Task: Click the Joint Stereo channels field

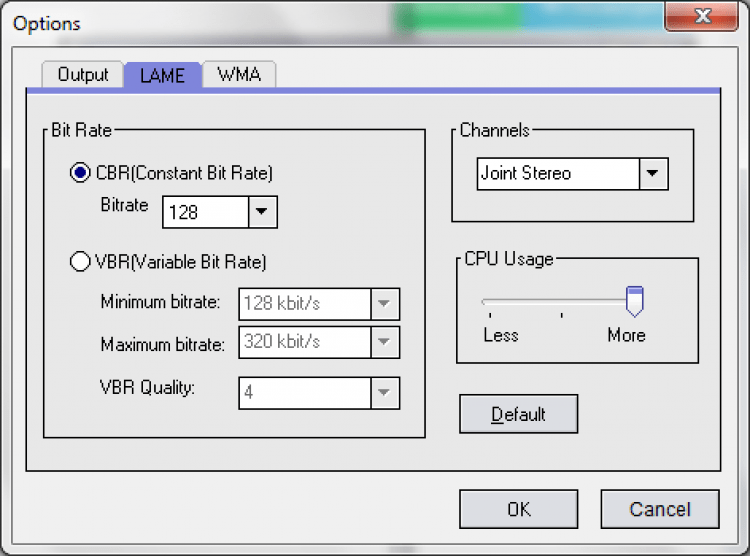Action: point(557,173)
